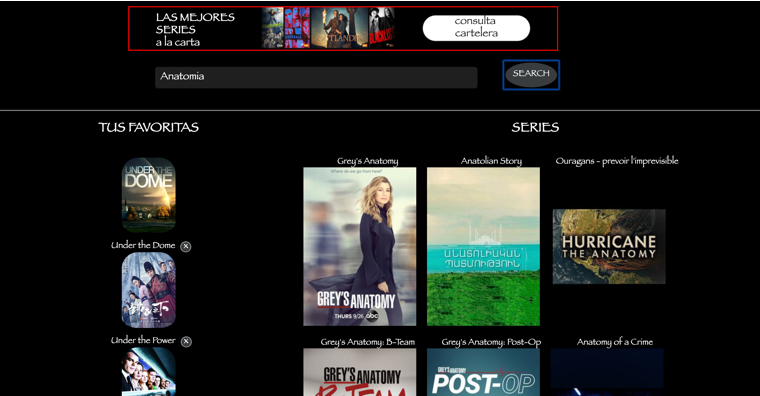Select the Hurricane The Anatomy poster
The width and height of the screenshot is (760, 396).
(609, 246)
